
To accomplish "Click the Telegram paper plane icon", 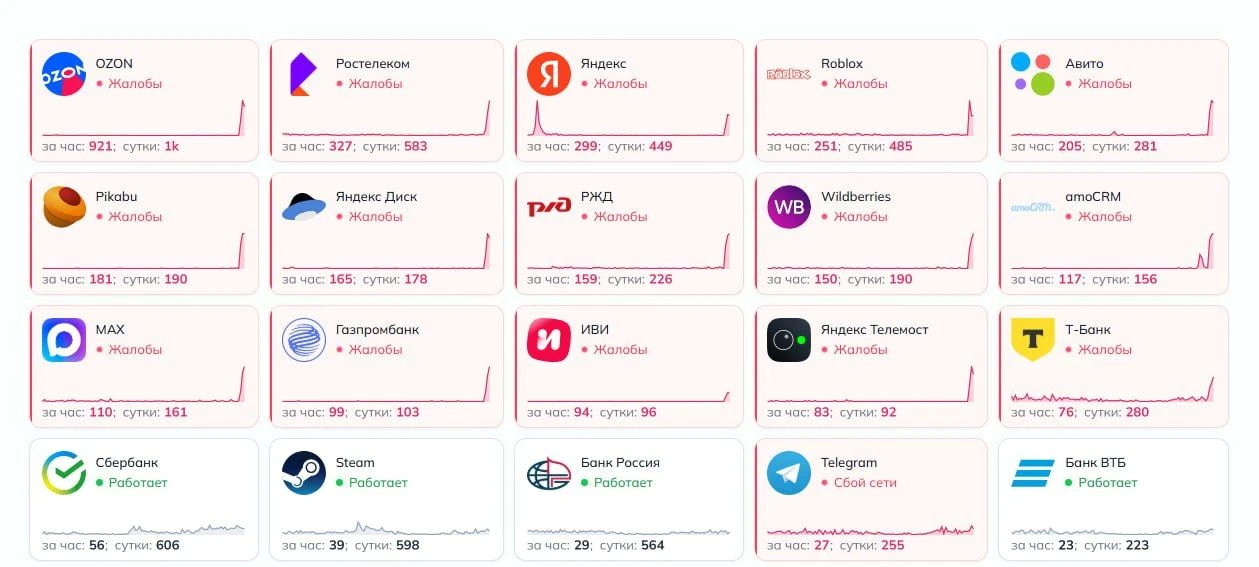I will click(789, 473).
